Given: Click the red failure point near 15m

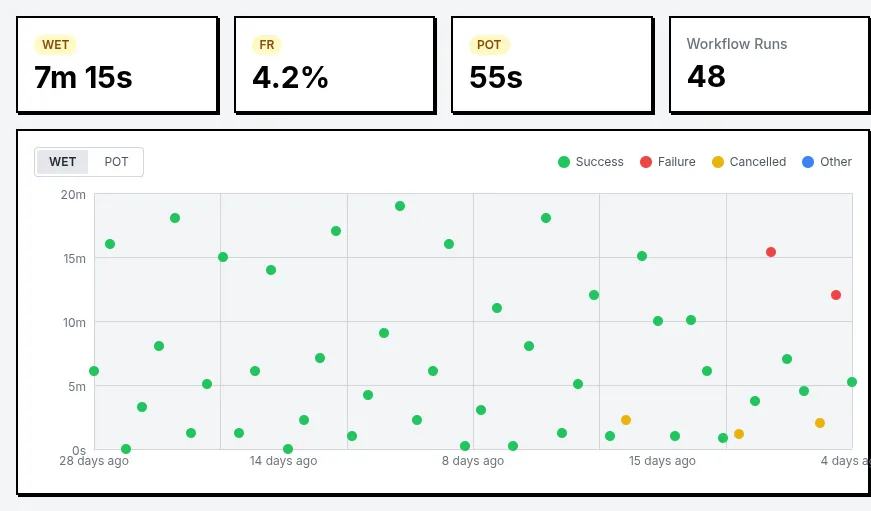Looking at the screenshot, I should coord(771,252).
